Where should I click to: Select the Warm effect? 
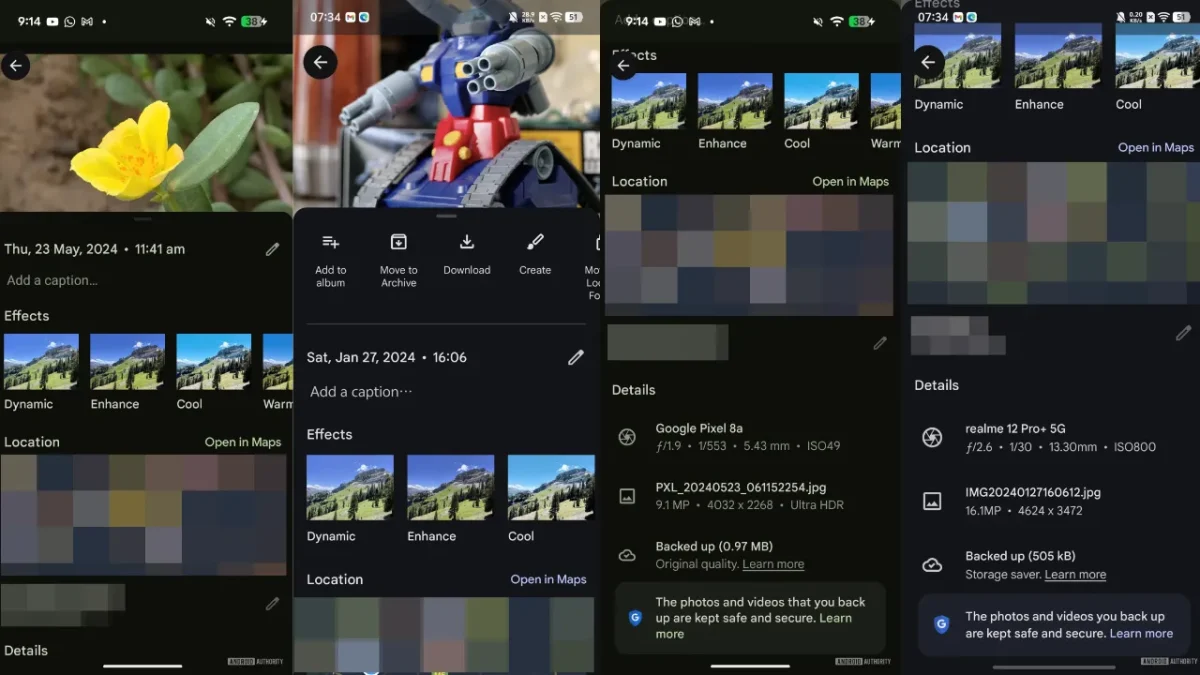coord(276,371)
